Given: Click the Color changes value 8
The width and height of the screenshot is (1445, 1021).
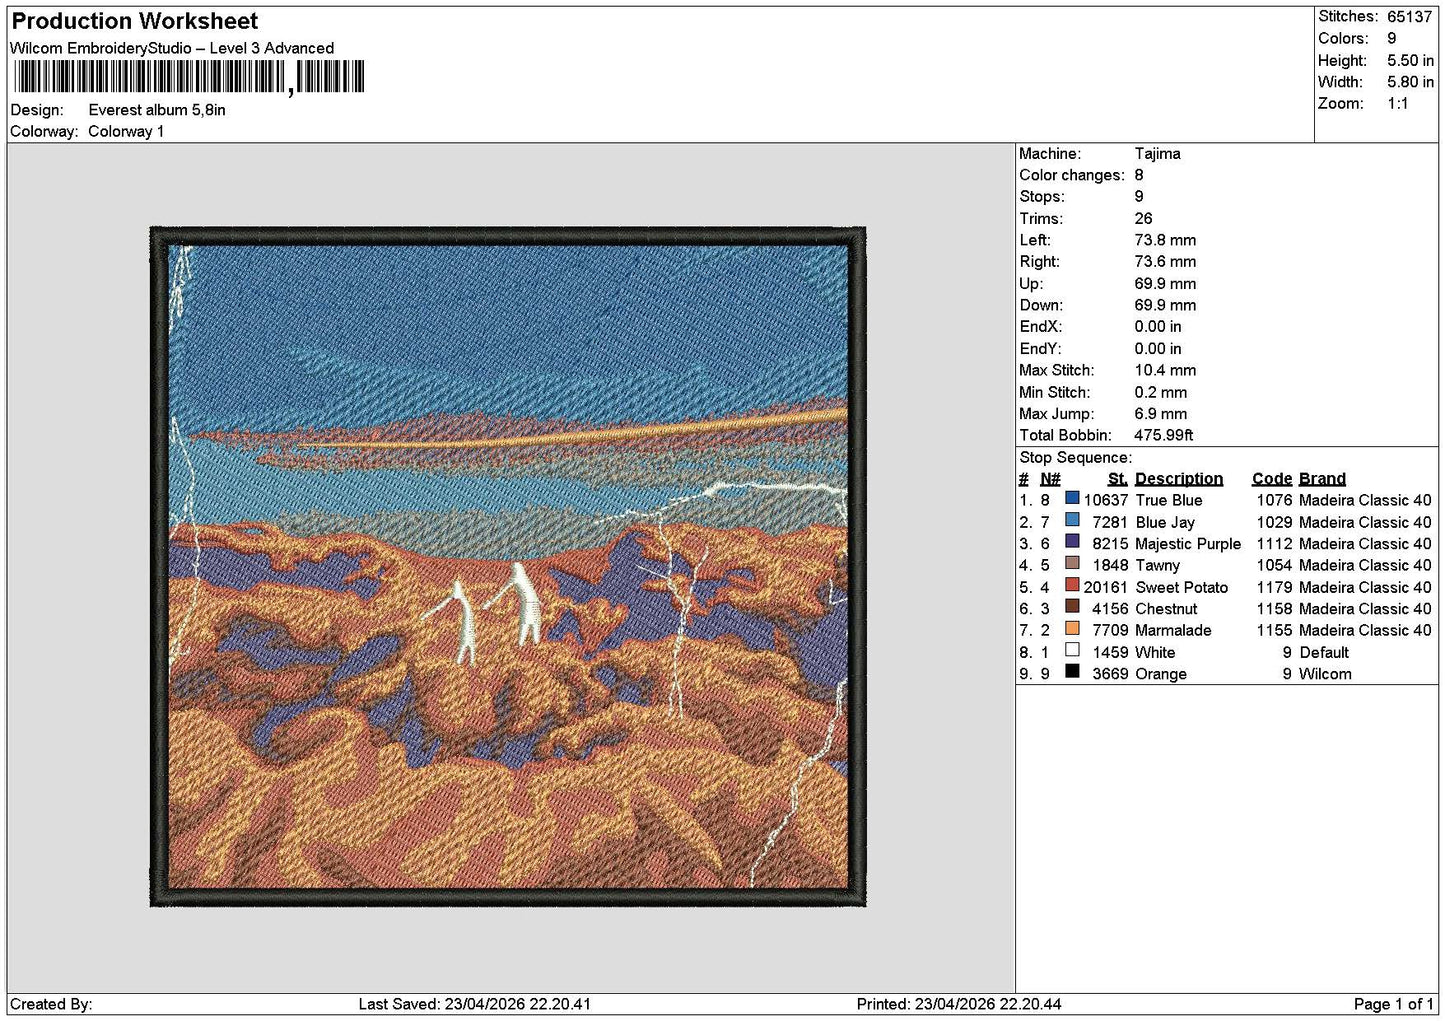Looking at the screenshot, I should point(1139,175).
